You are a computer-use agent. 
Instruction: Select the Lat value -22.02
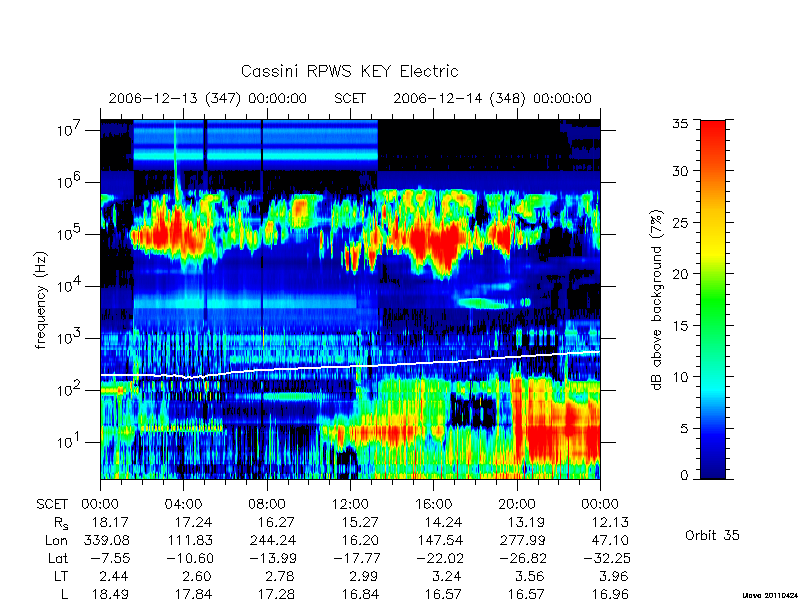(x=439, y=558)
